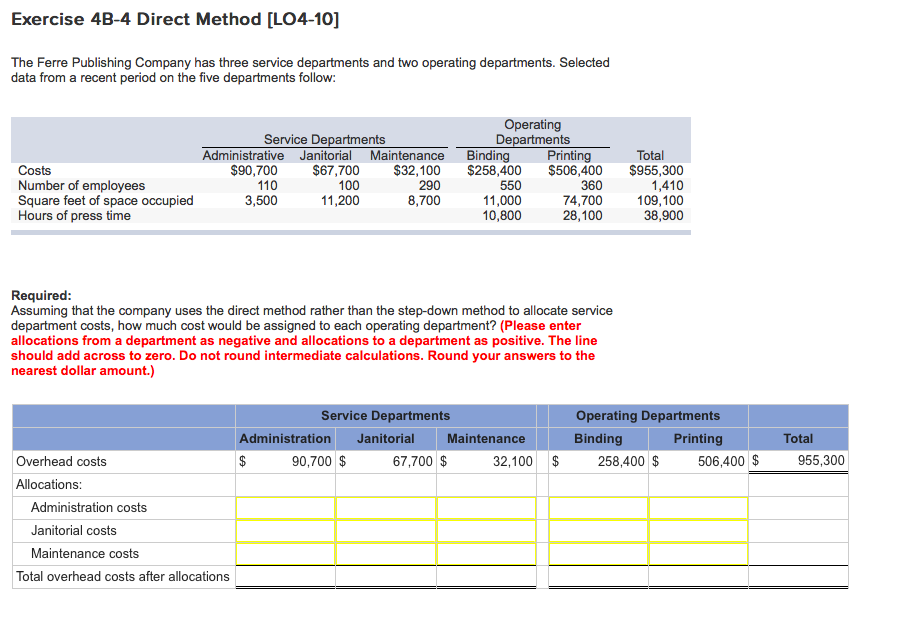Select the Service Departments column header

385,415
